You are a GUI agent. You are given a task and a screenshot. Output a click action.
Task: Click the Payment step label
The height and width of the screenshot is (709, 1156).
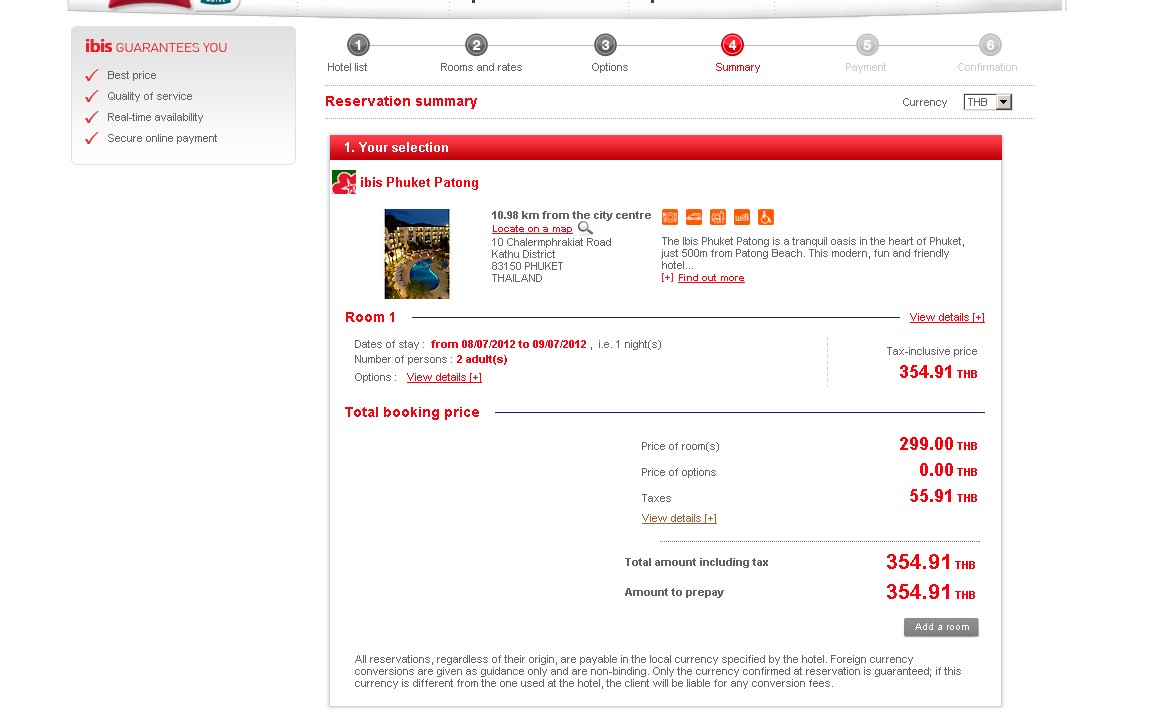866,67
